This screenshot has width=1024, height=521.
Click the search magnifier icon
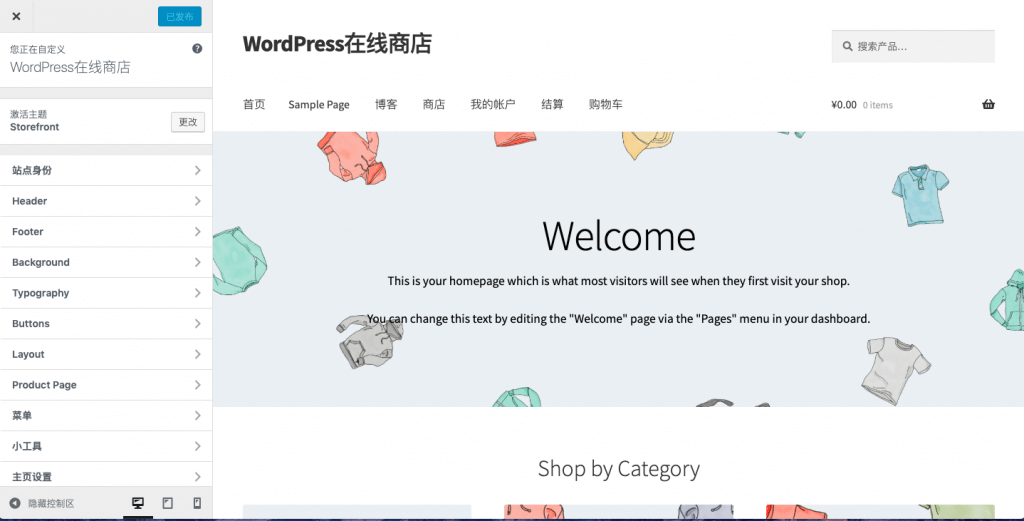[x=847, y=46]
